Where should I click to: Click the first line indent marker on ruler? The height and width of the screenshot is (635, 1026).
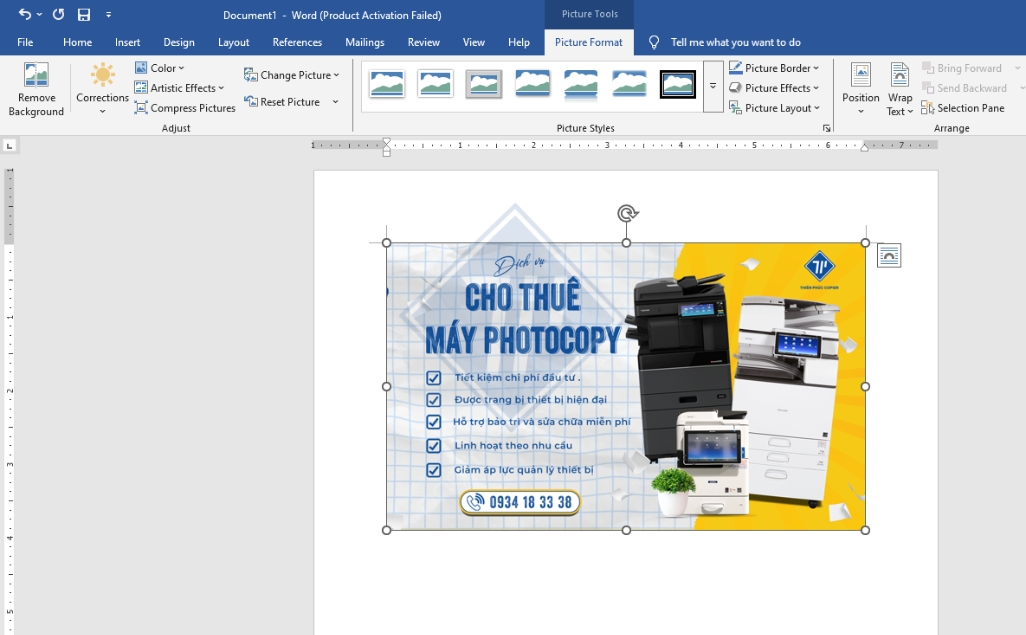[387, 141]
